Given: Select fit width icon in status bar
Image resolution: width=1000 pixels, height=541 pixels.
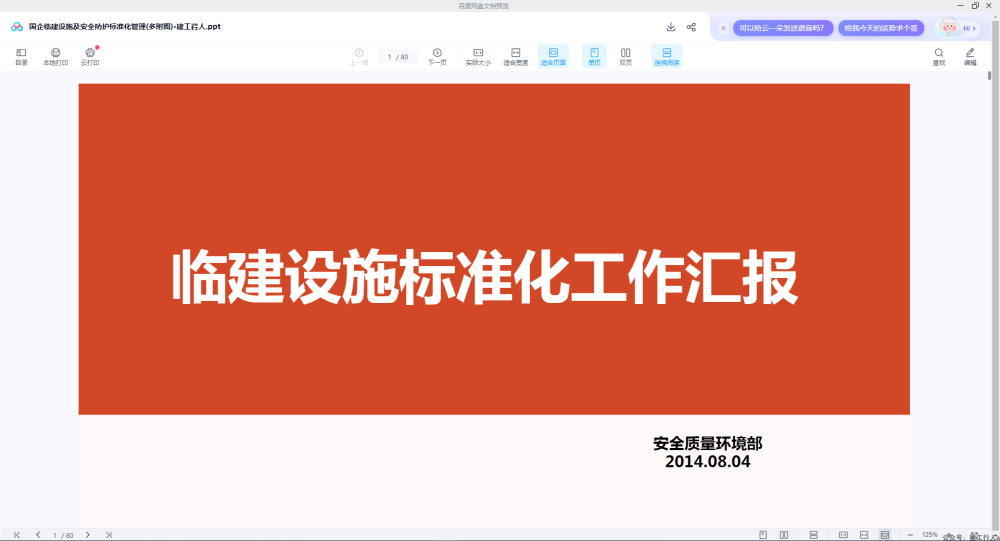Looking at the screenshot, I should [864, 535].
